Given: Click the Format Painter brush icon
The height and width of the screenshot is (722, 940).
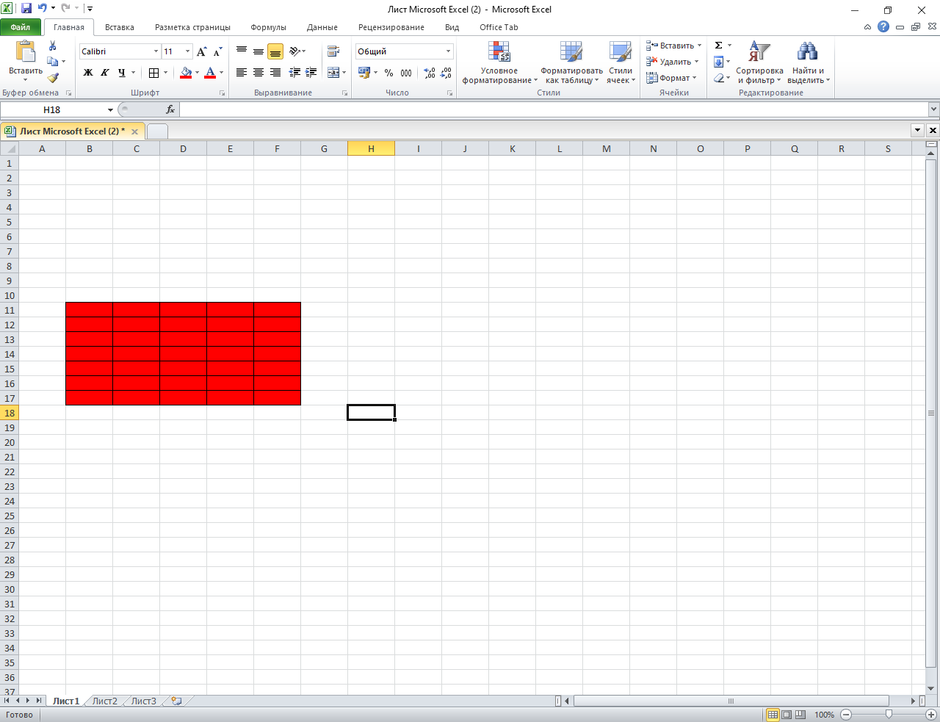Looking at the screenshot, I should [x=53, y=78].
